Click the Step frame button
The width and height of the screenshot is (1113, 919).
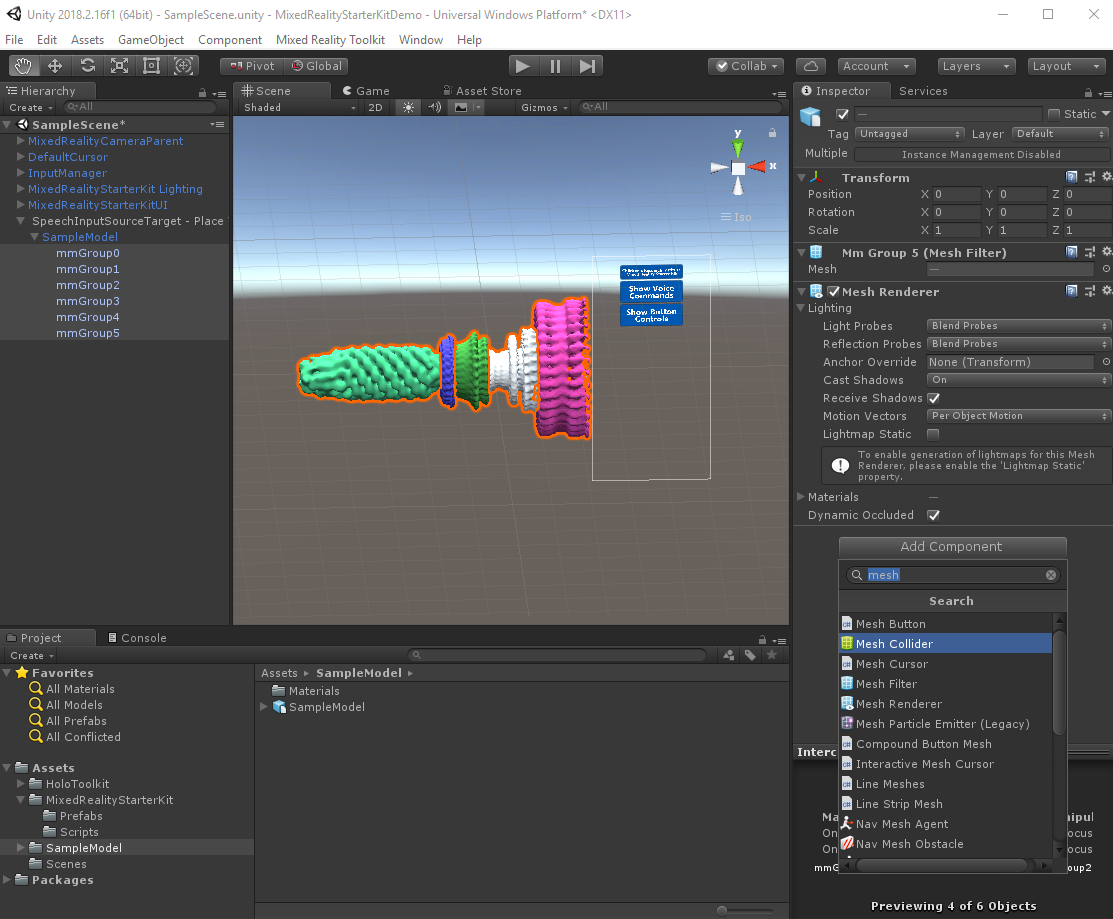(x=588, y=66)
